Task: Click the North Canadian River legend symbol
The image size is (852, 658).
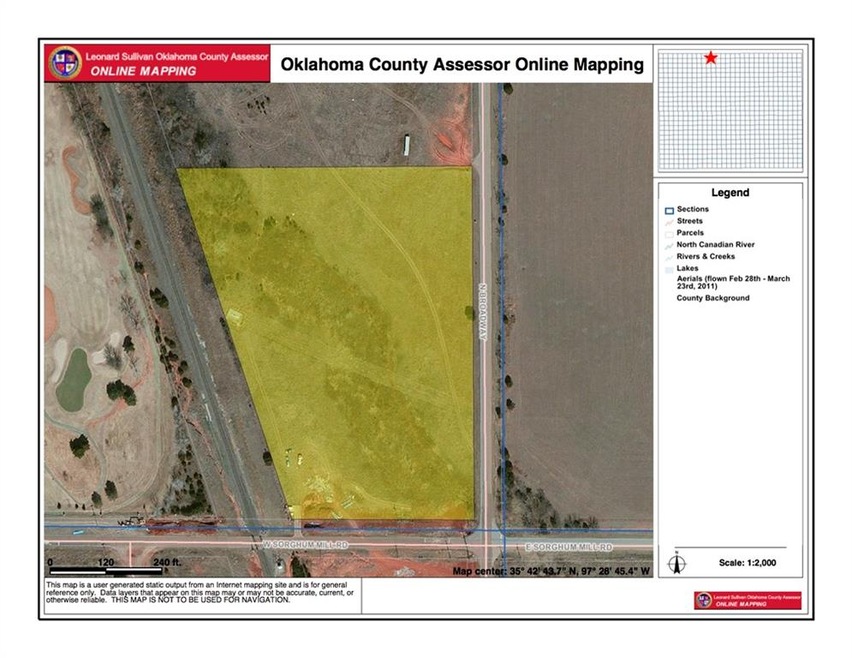Action: pyautogui.click(x=668, y=245)
